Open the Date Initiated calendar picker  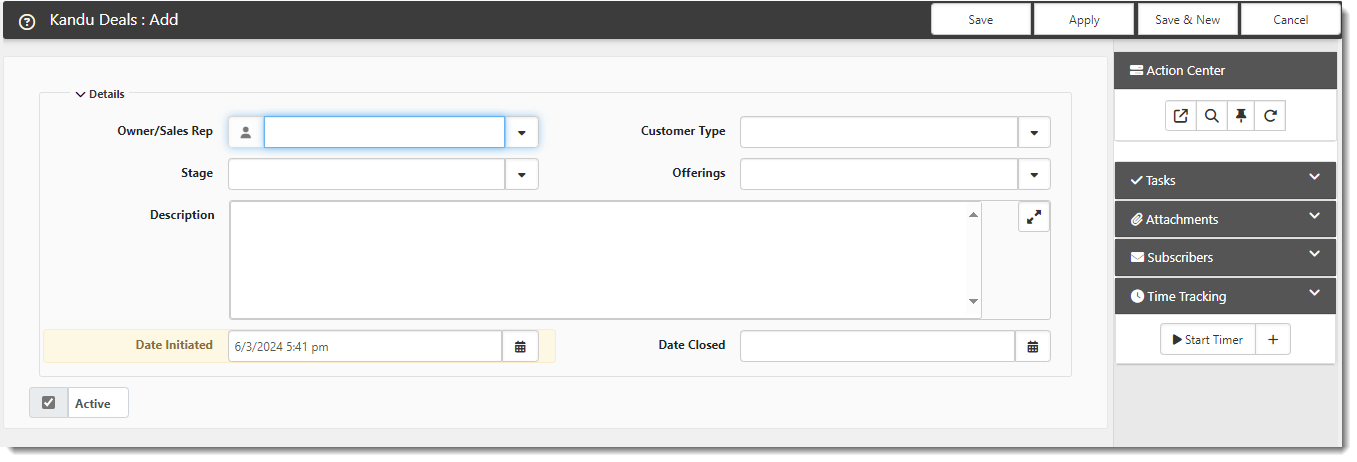pos(520,346)
